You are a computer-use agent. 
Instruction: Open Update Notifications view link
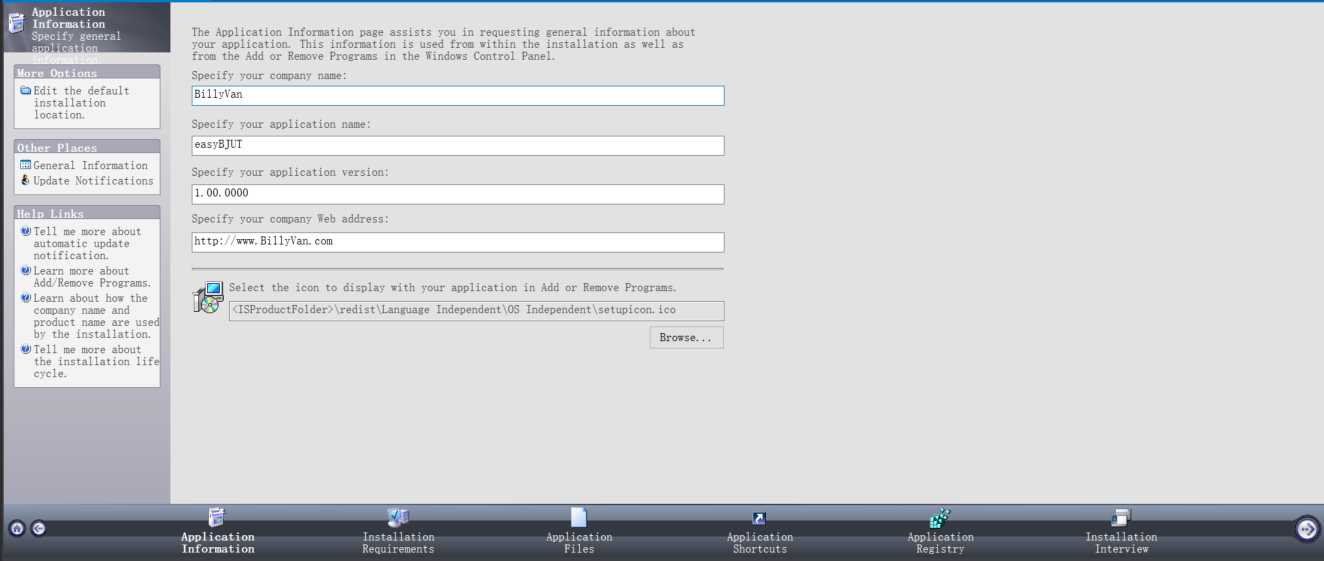pos(93,181)
